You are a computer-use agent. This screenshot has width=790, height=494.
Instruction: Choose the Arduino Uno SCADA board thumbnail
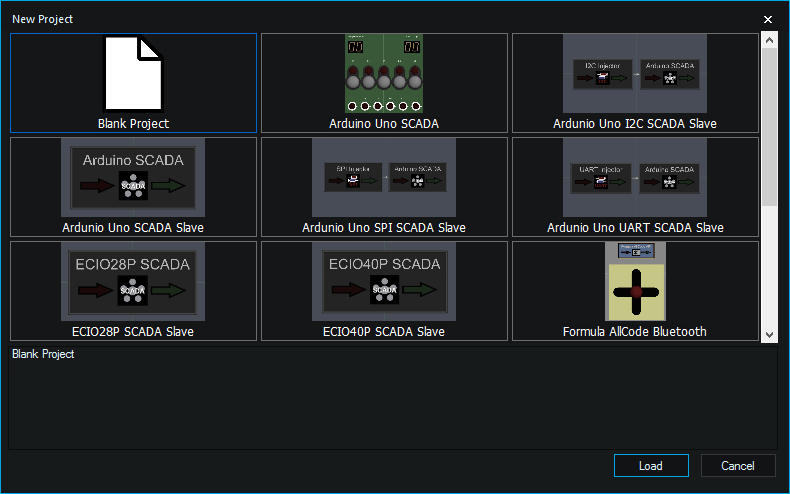(x=384, y=74)
